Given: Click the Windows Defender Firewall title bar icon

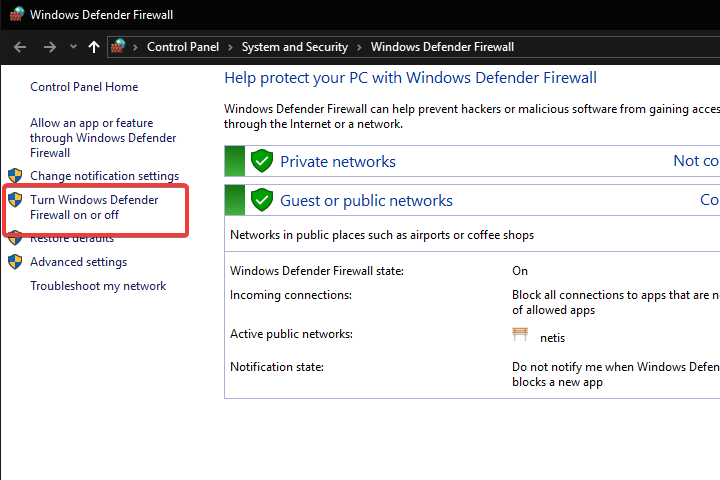Looking at the screenshot, I should click(17, 14).
